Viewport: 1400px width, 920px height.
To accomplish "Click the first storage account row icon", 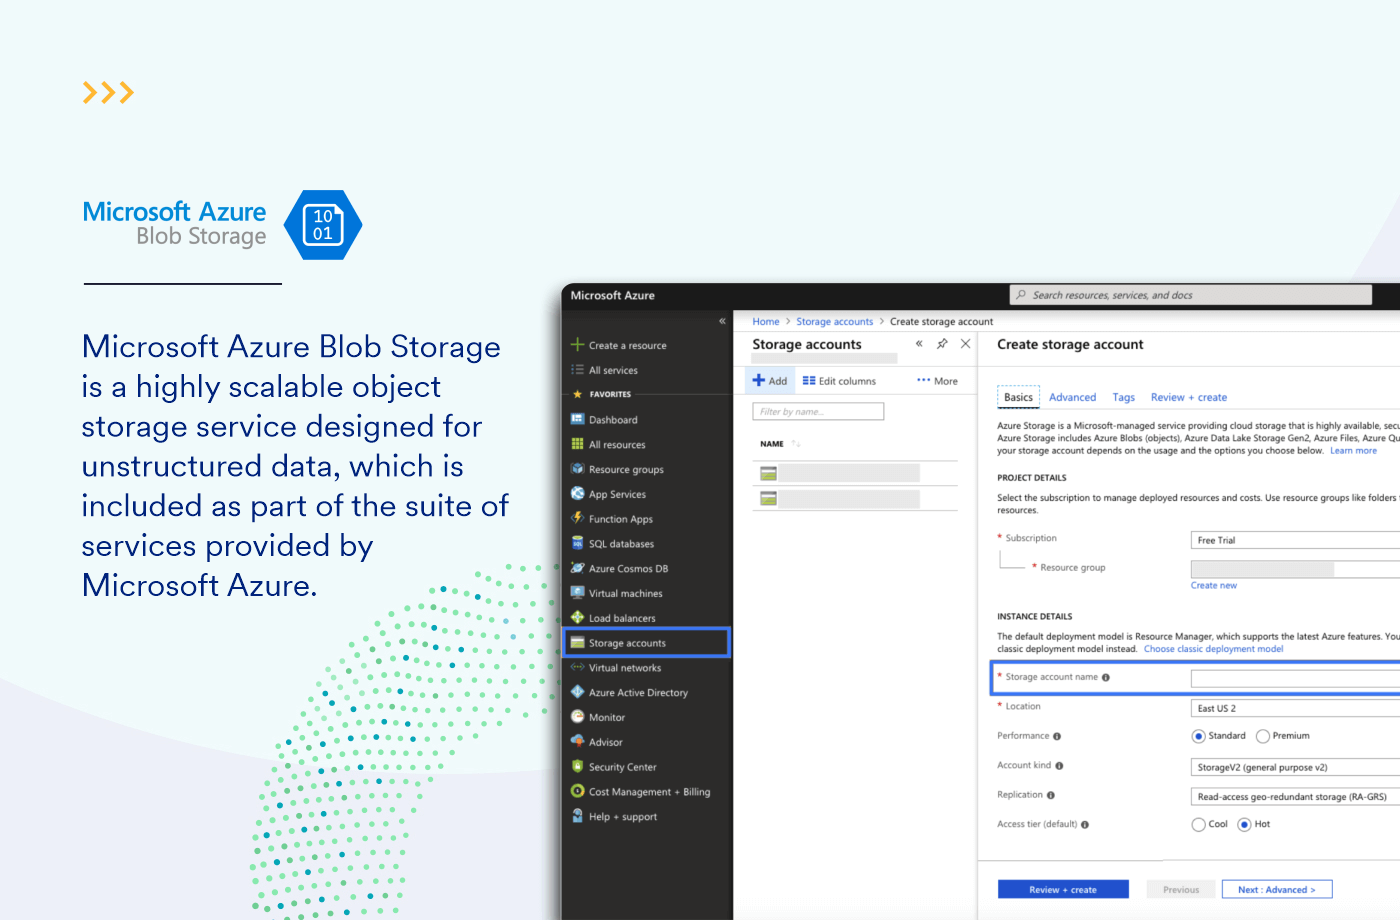I will tap(768, 473).
